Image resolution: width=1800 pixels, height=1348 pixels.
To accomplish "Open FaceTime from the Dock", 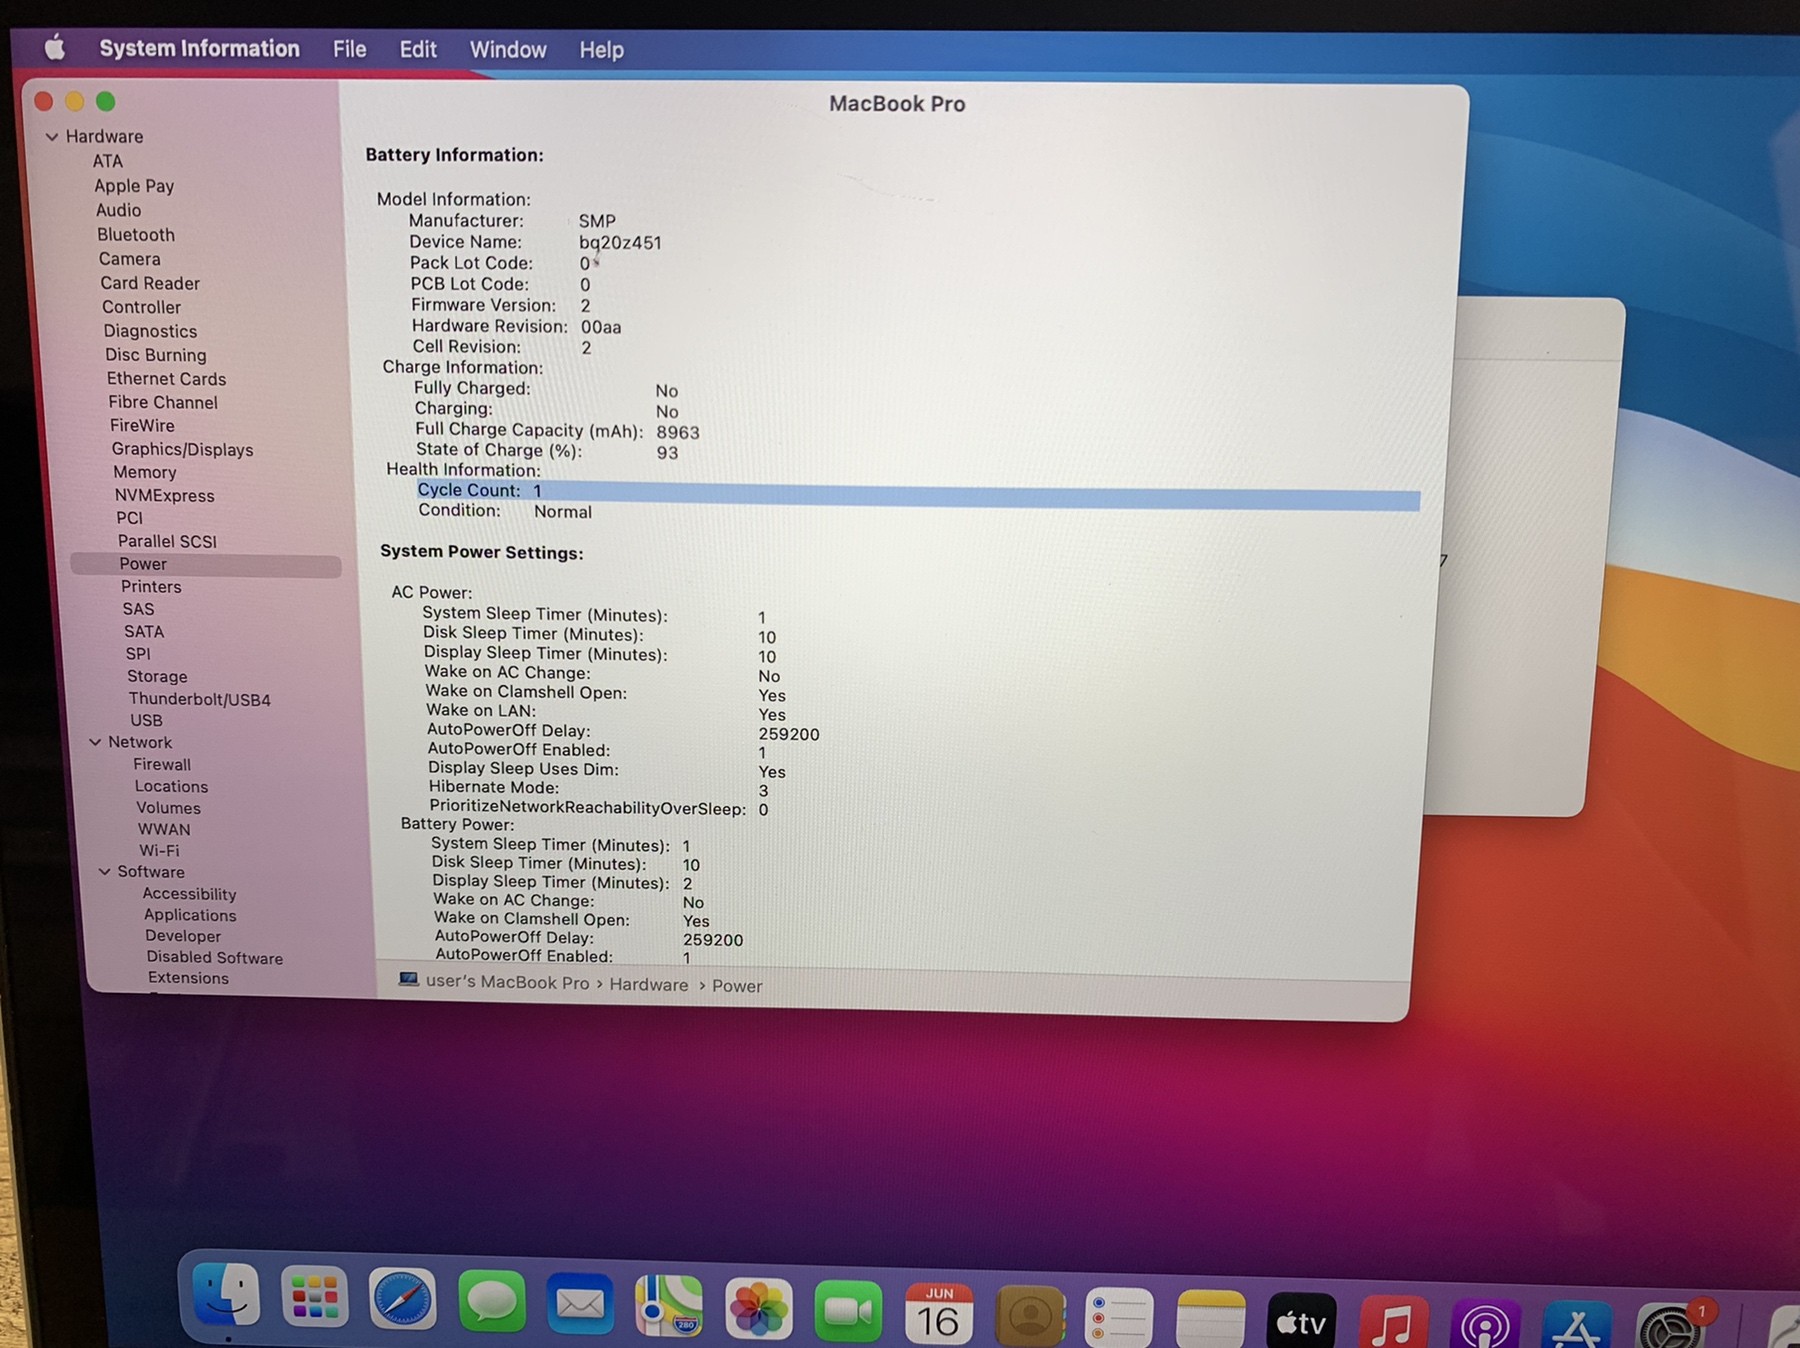I will [x=848, y=1310].
